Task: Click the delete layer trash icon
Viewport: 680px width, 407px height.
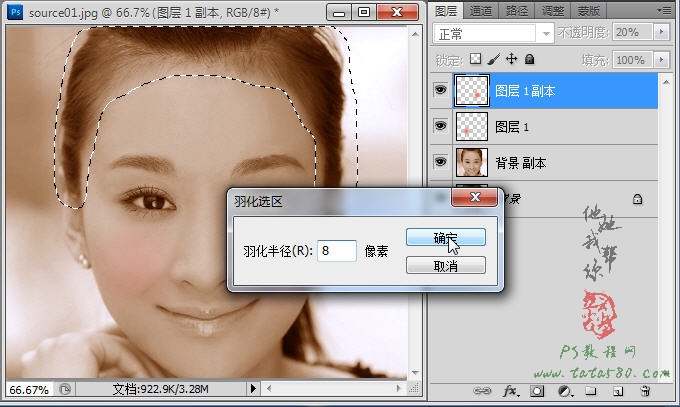Action: (x=645, y=391)
